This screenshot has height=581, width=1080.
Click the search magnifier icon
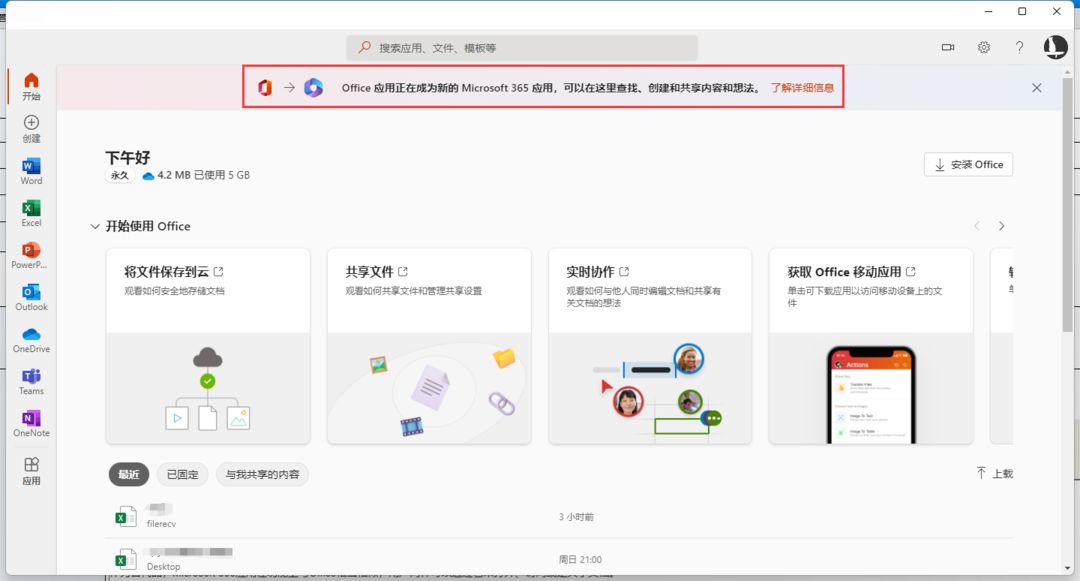tap(364, 47)
